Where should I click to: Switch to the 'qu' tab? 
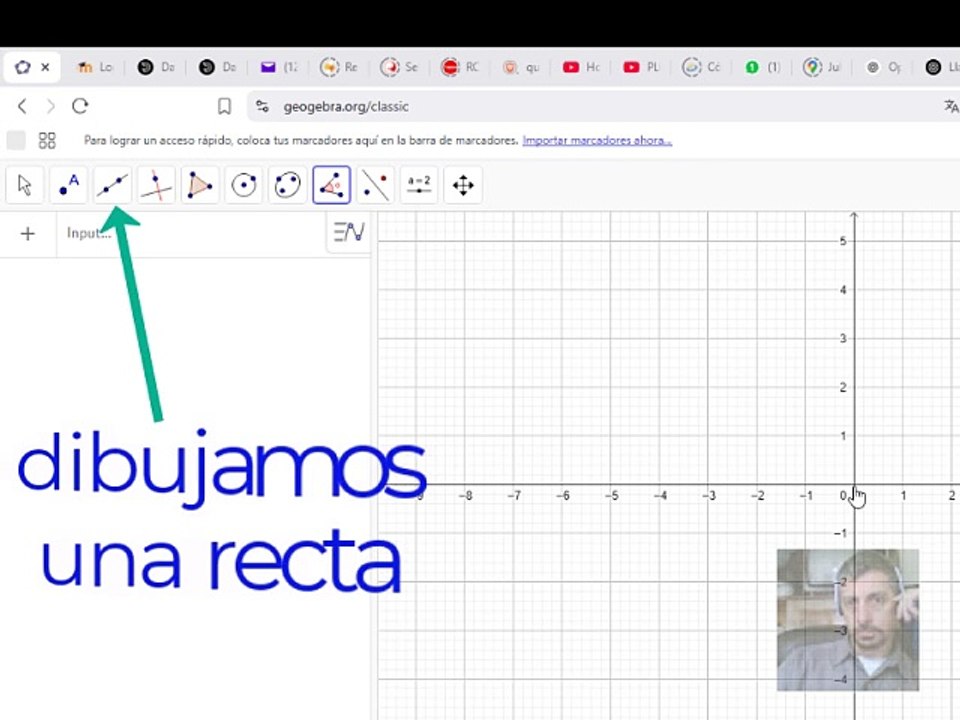[x=520, y=67]
